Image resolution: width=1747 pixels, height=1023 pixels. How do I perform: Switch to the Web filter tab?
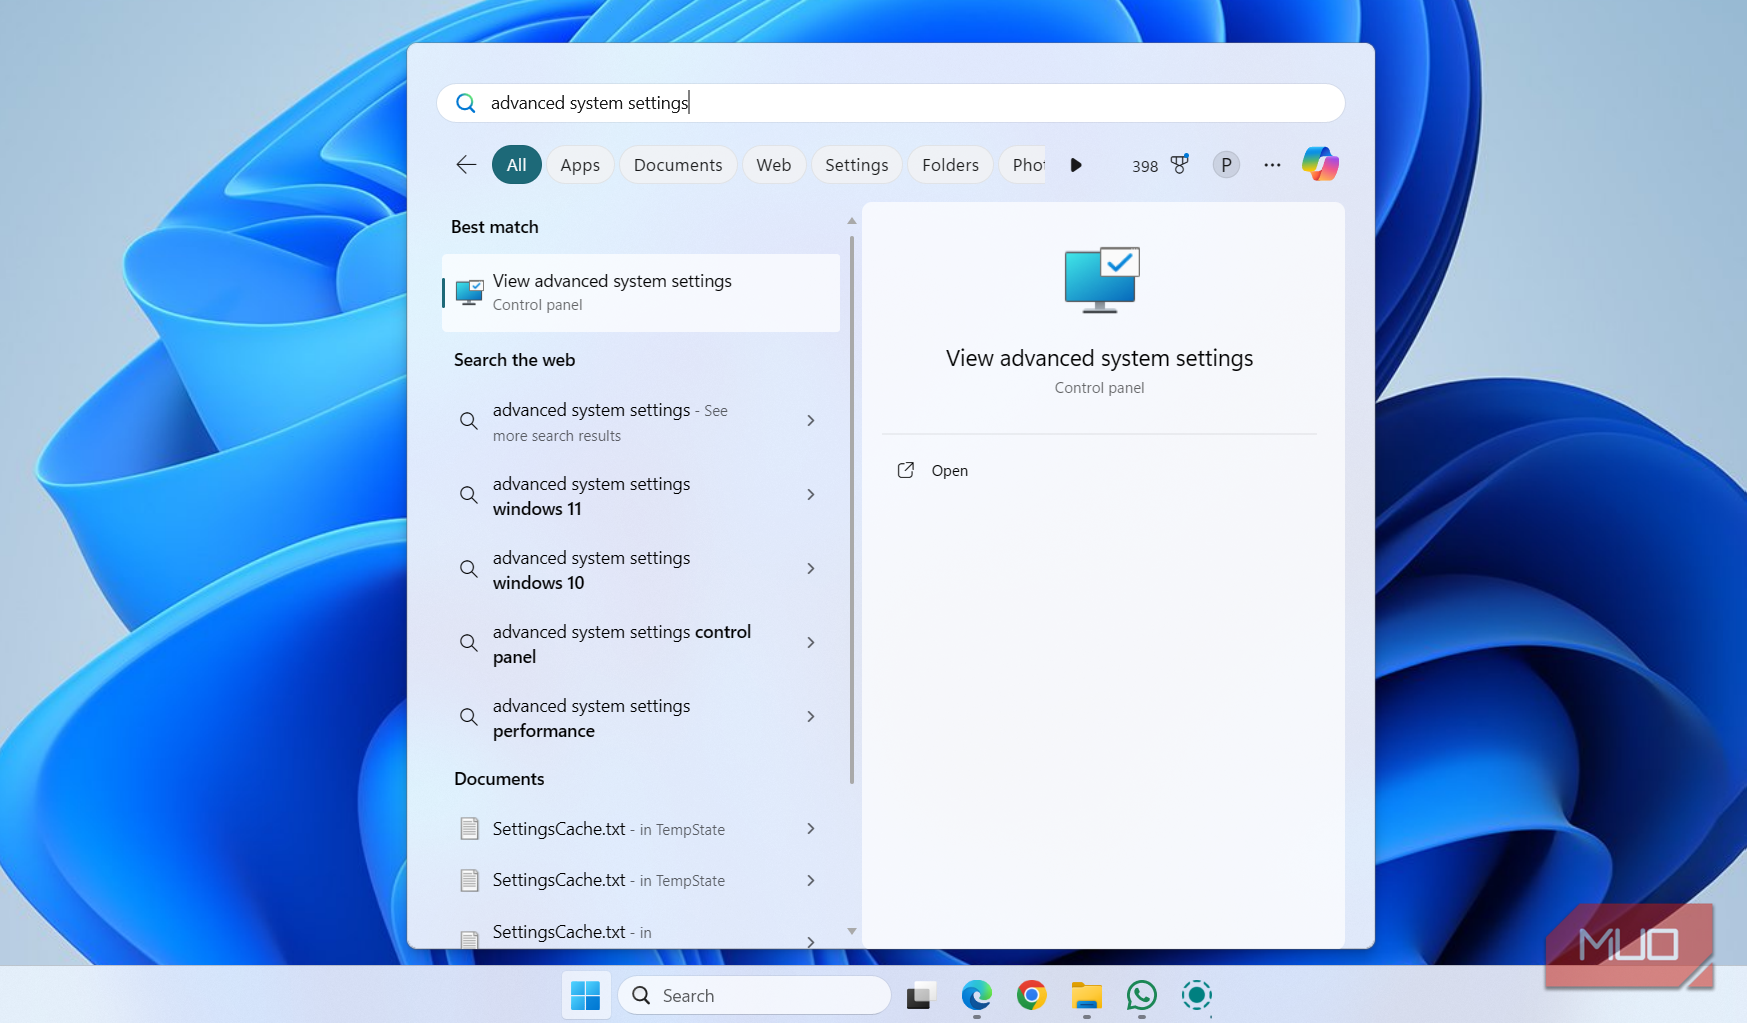pyautogui.click(x=774, y=165)
